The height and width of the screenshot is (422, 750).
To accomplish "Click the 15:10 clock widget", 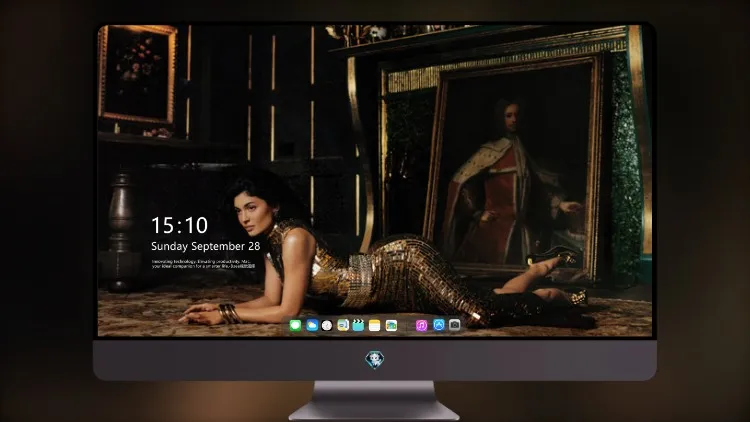I will tap(179, 225).
